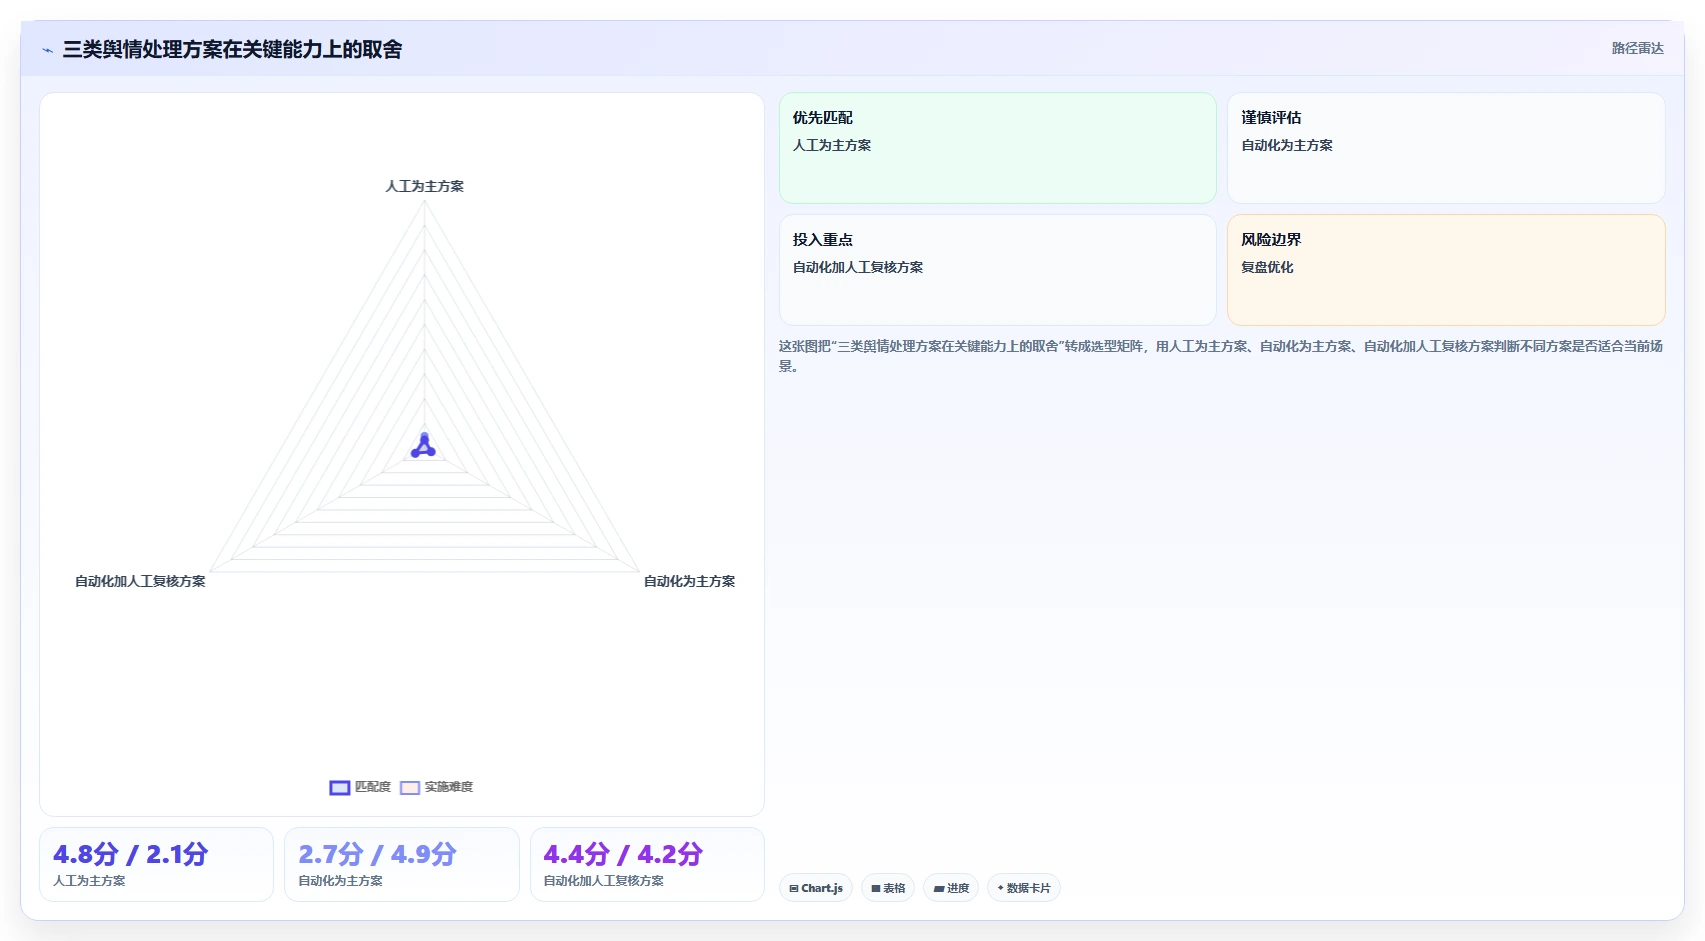
Task: Click the heading 三类舆情处理方案在关键能力上的取舍
Action: click(232, 49)
